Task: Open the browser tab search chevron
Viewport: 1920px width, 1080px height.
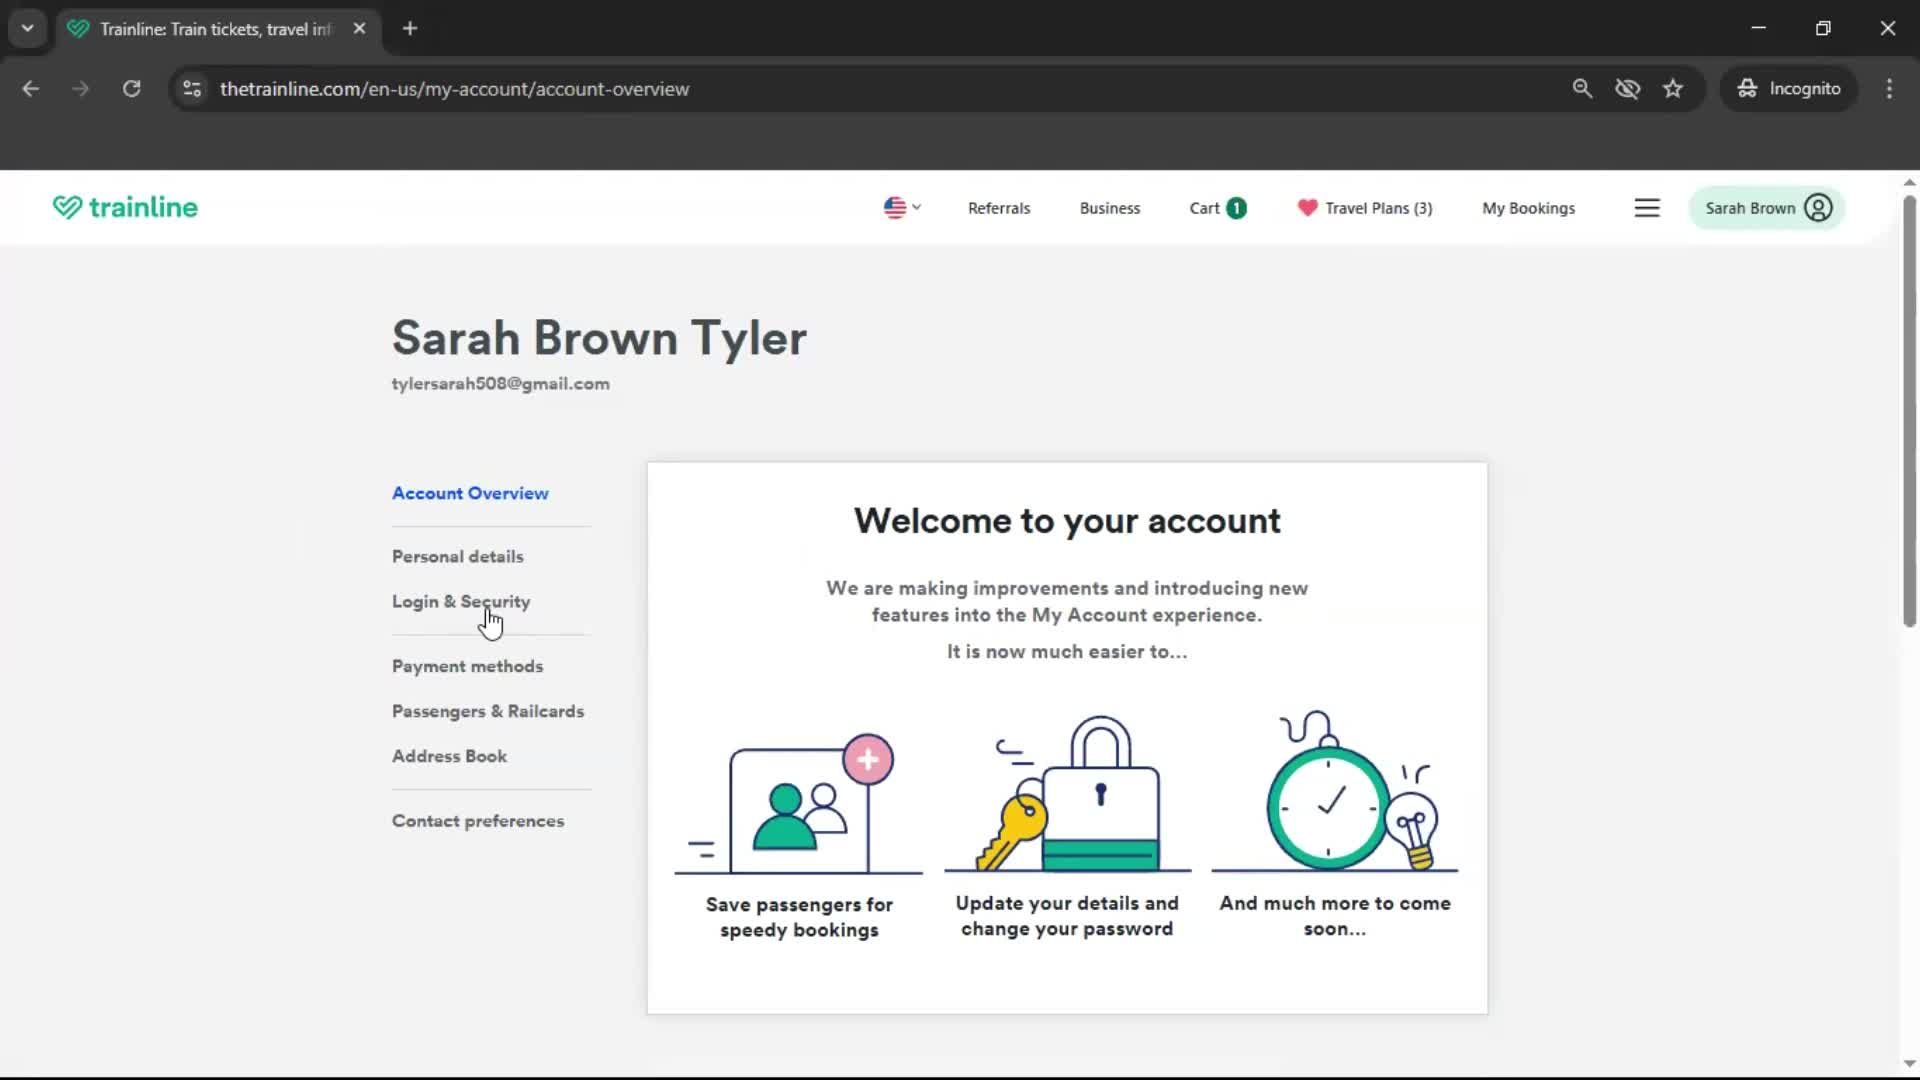Action: coord(27,28)
